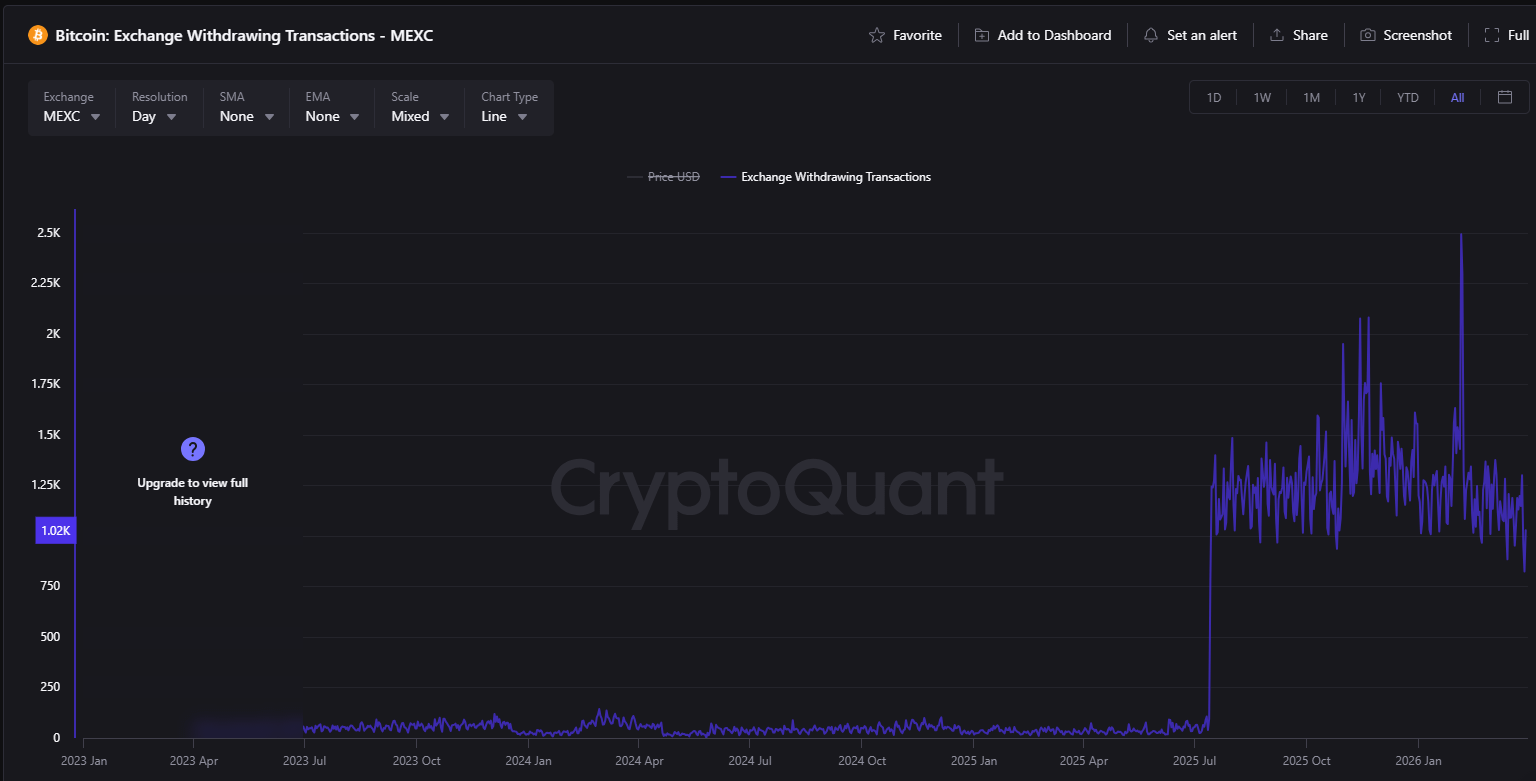
Task: Click the 750 y-axis label
Action: [x=50, y=586]
